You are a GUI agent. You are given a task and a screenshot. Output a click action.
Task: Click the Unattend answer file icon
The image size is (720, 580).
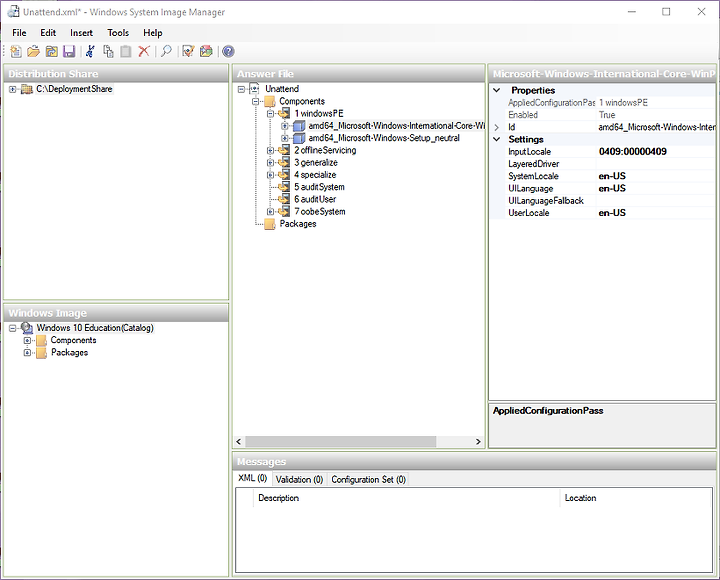click(254, 89)
